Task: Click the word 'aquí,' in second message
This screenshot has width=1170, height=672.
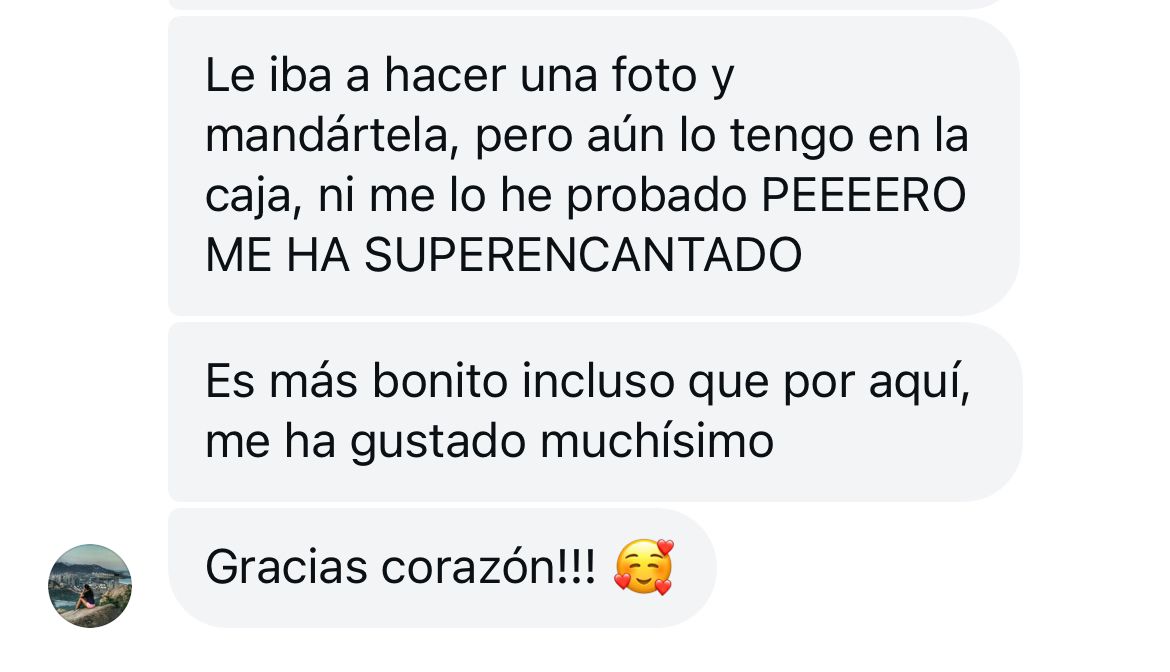Action: click(x=919, y=383)
